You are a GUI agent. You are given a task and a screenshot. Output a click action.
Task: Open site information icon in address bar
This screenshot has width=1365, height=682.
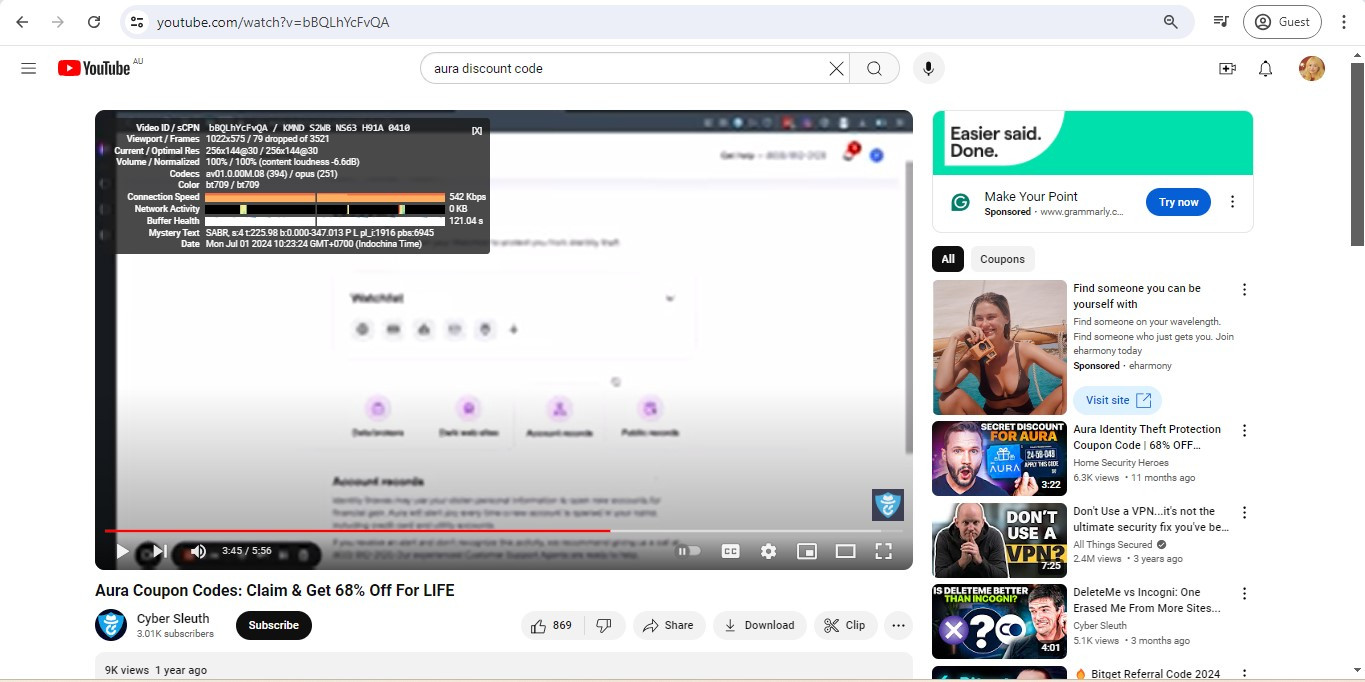[x=137, y=21]
